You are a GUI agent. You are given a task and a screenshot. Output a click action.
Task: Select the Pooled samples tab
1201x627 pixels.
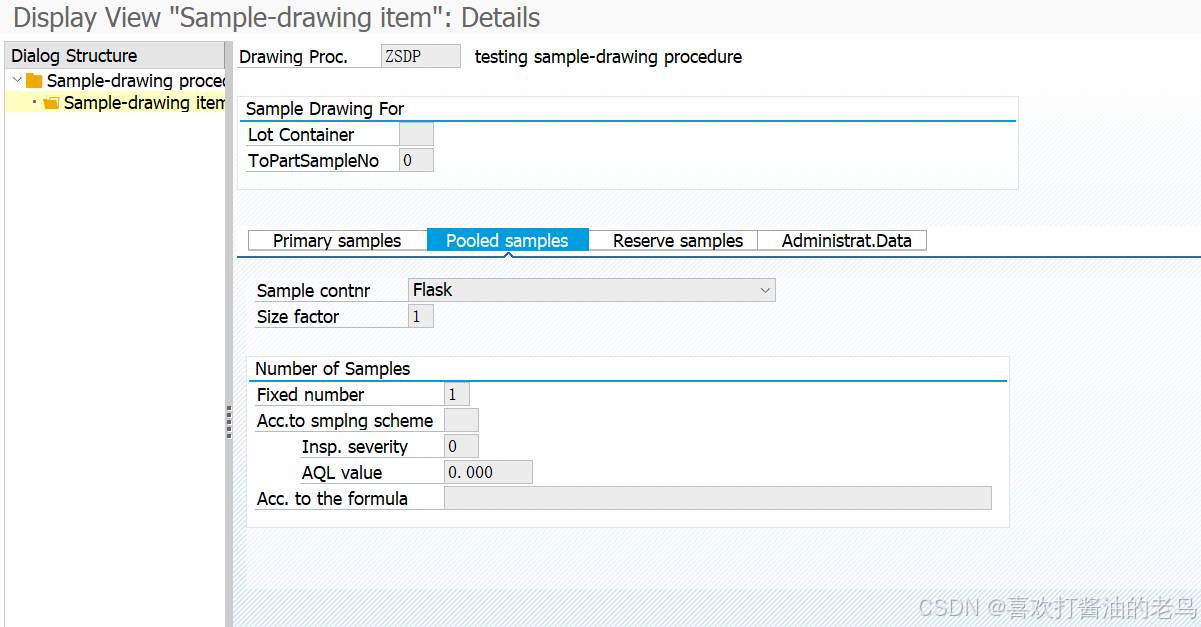[x=508, y=240]
